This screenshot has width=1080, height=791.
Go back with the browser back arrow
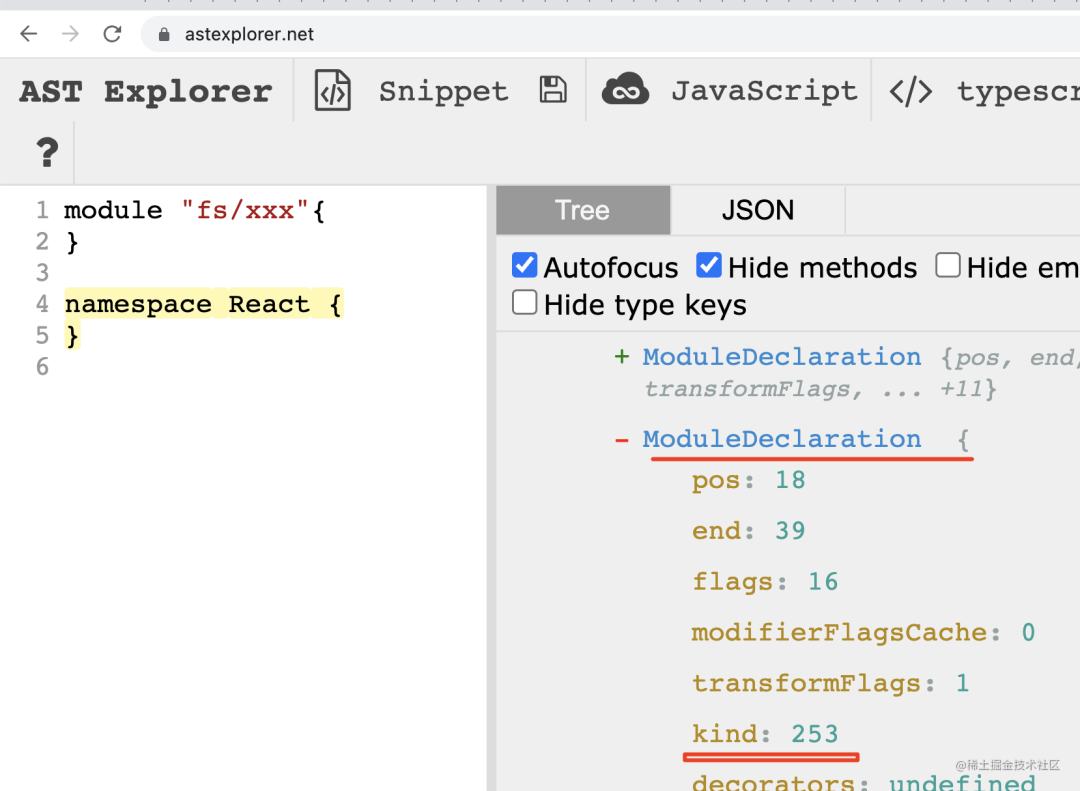tap(28, 34)
